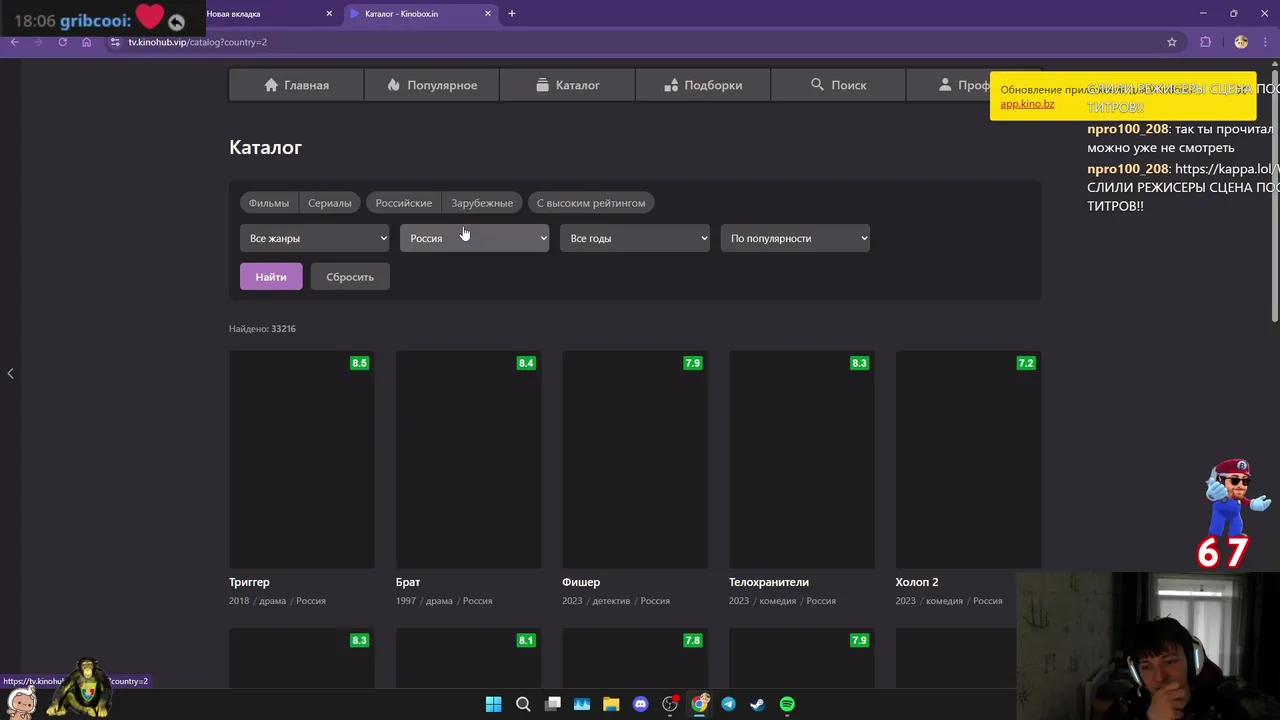Open the Подборки nav item
Screen dimensions: 1280x720
[702, 85]
